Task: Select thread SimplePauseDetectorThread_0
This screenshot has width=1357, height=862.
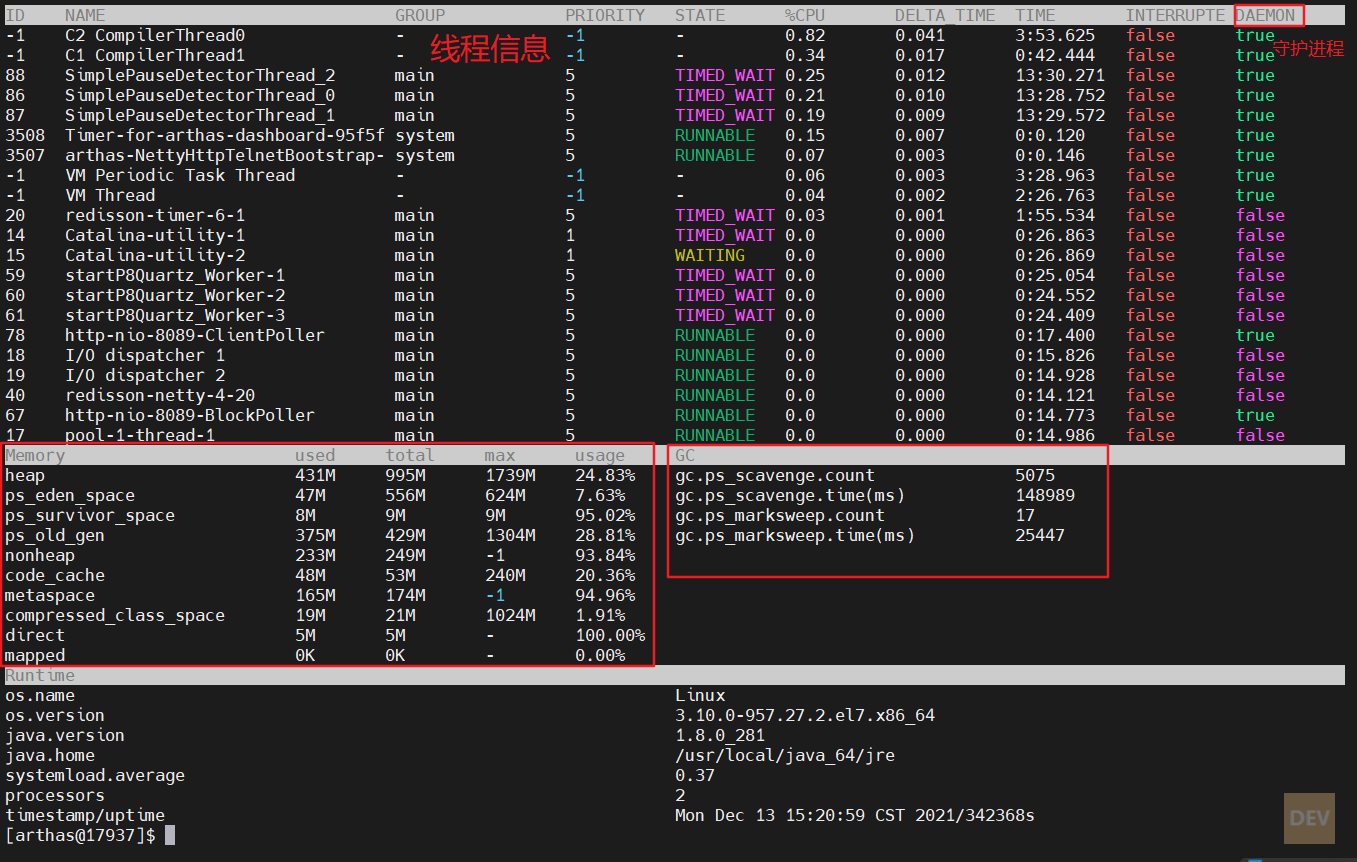Action: click(200, 95)
